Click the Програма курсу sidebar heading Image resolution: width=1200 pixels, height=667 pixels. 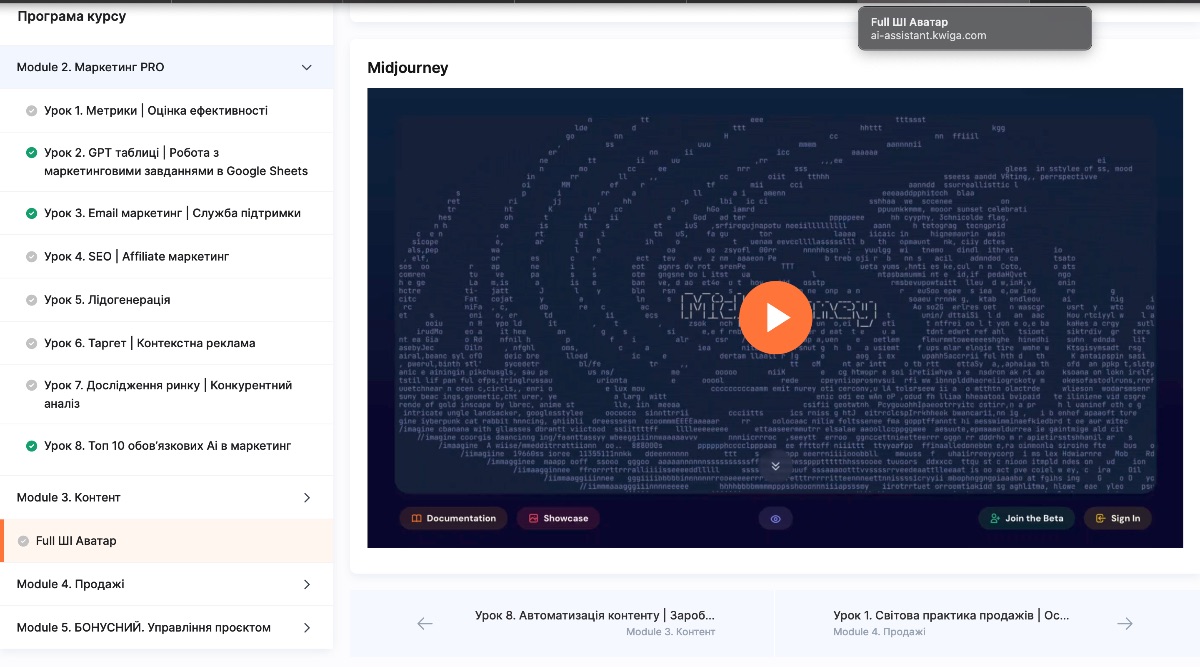point(72,16)
